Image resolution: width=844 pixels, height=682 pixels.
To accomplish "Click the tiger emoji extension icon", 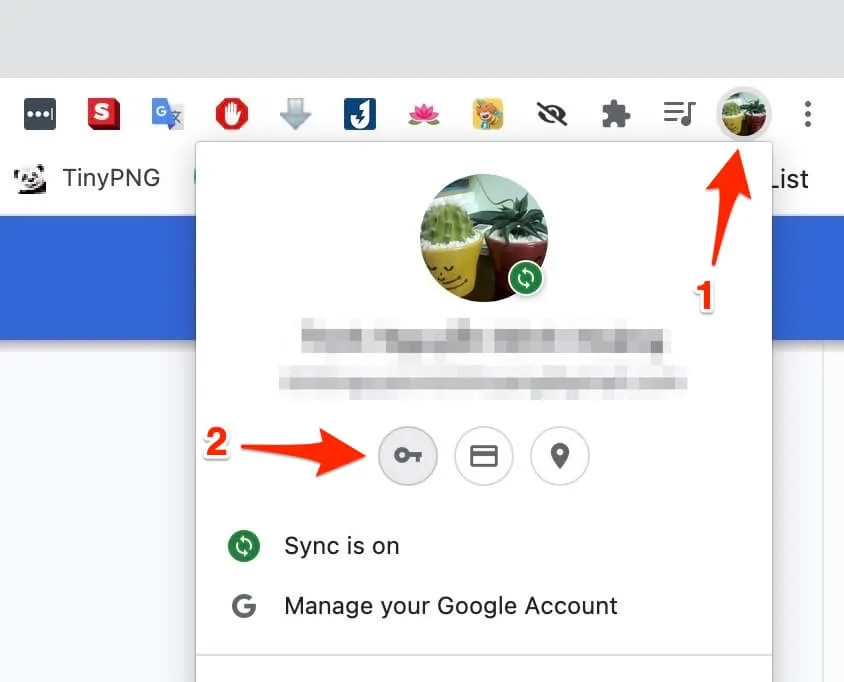I will point(488,113).
